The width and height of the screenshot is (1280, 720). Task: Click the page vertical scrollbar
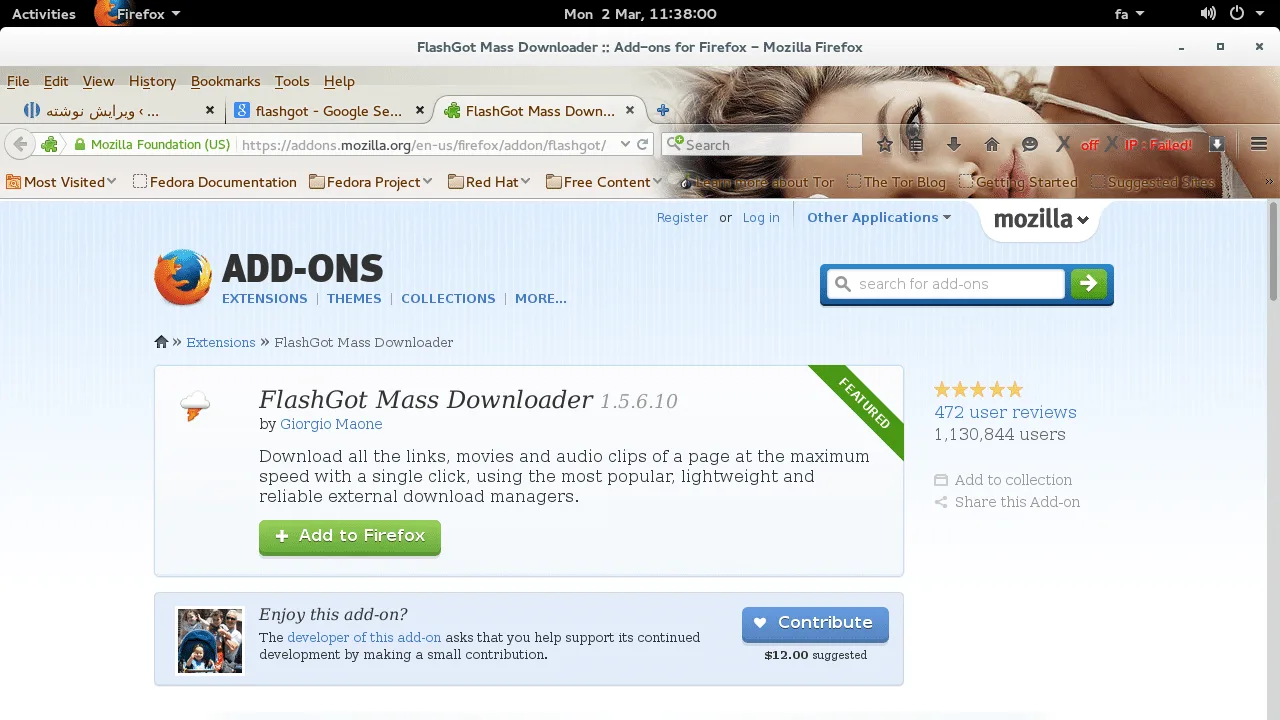1273,250
